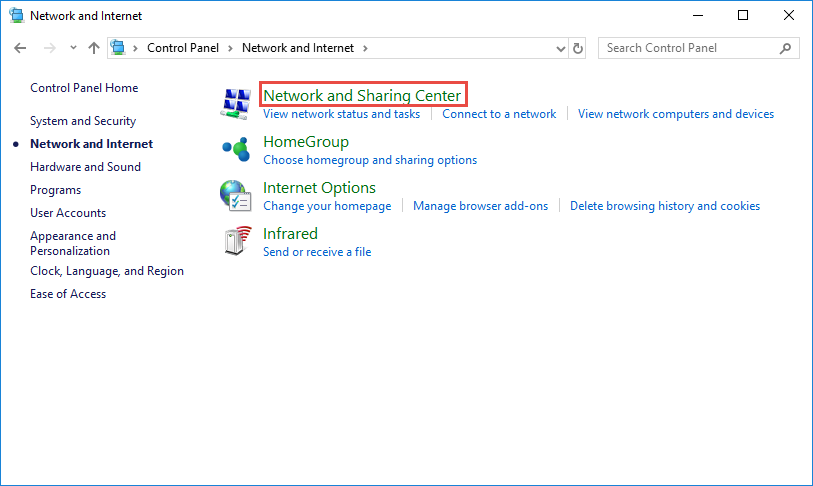
Task: Expand chevron before Control Panel breadcrumb
Action: pos(135,48)
